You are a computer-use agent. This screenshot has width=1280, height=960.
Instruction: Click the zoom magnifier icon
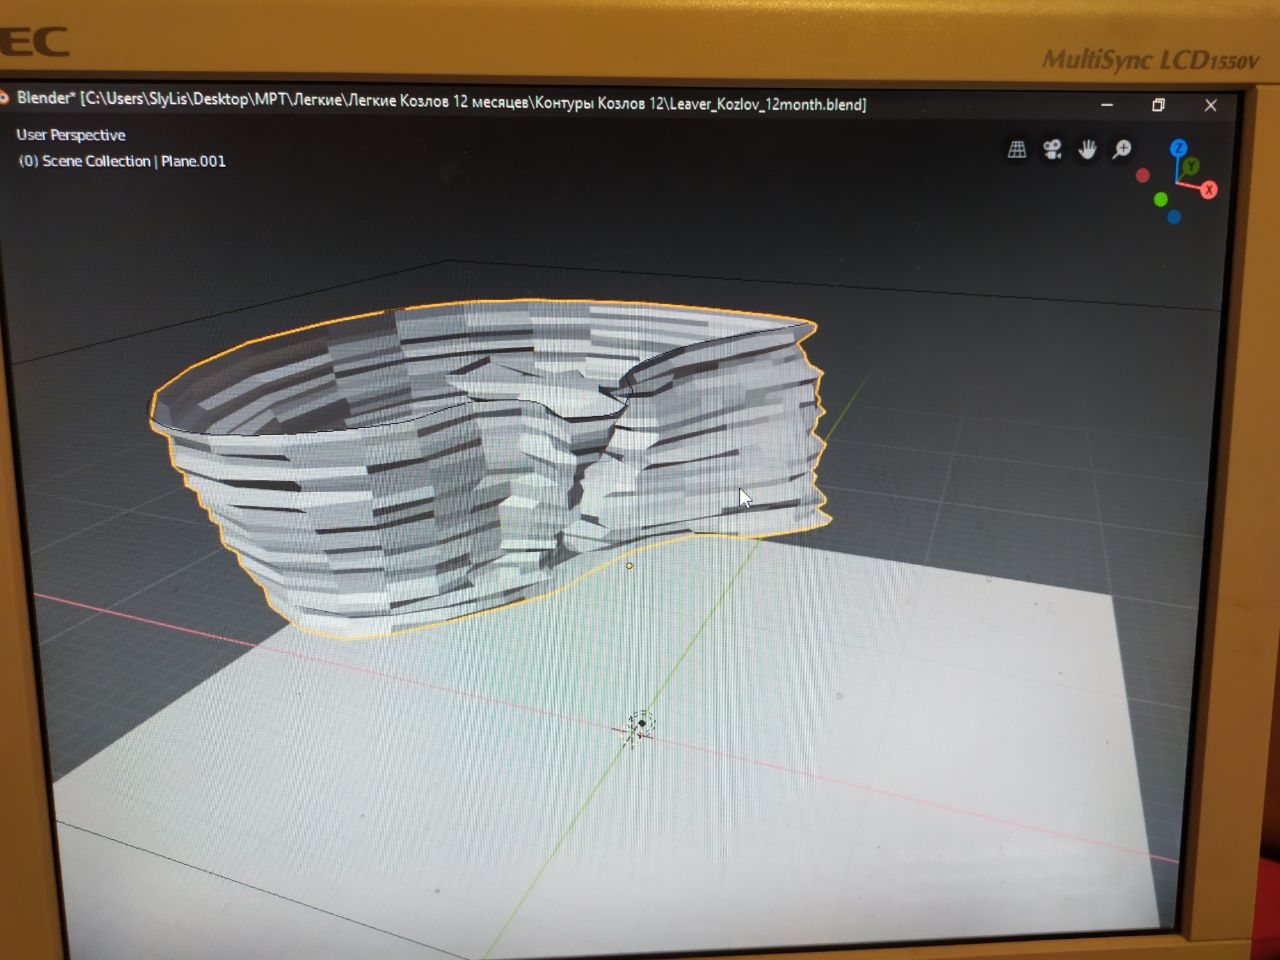(1122, 149)
